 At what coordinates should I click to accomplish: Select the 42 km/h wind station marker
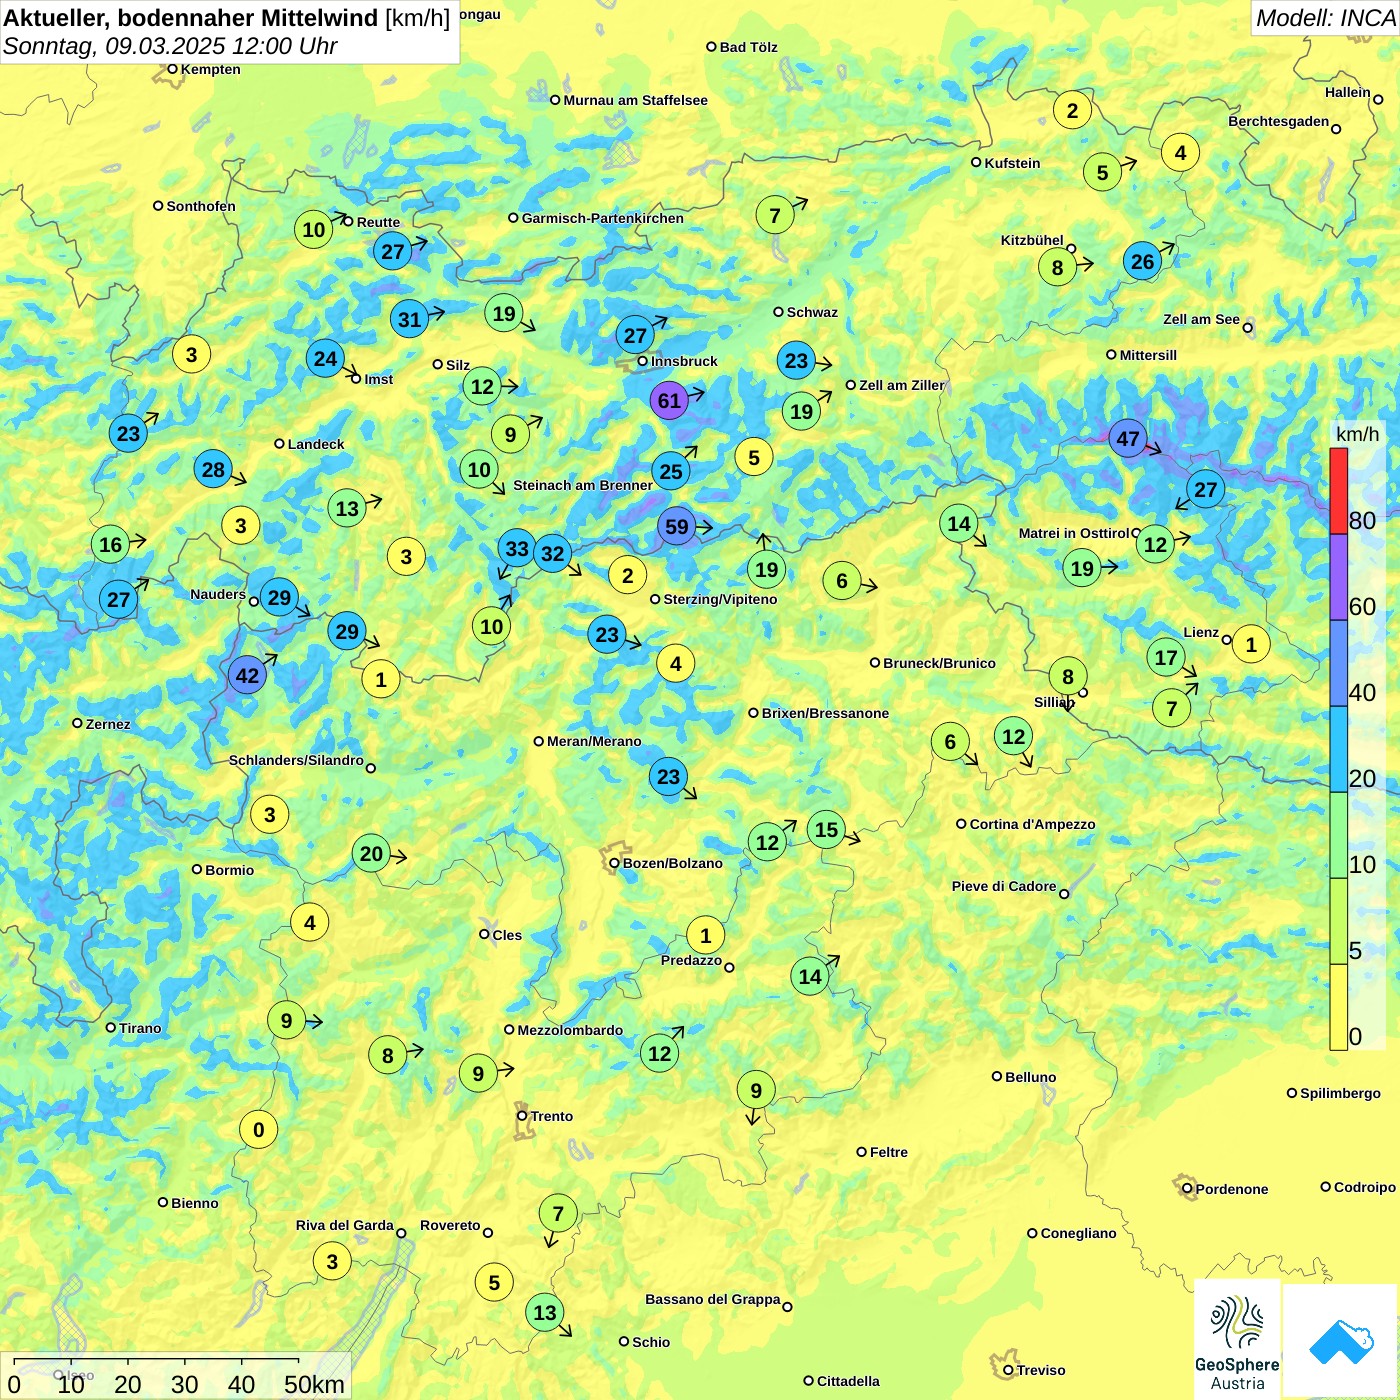(247, 676)
